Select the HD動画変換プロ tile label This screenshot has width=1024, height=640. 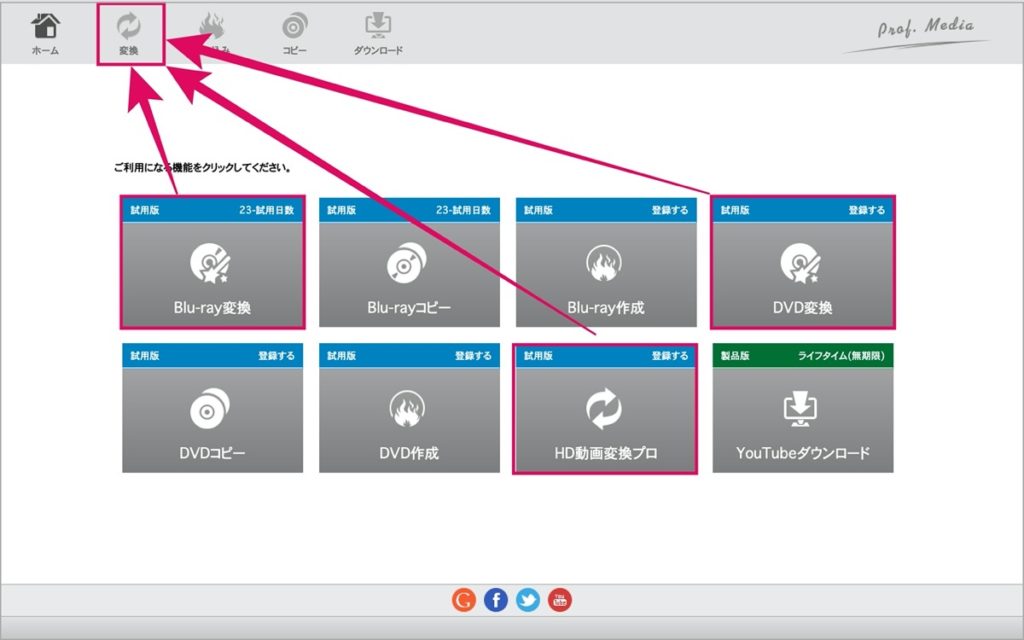pyautogui.click(x=605, y=453)
